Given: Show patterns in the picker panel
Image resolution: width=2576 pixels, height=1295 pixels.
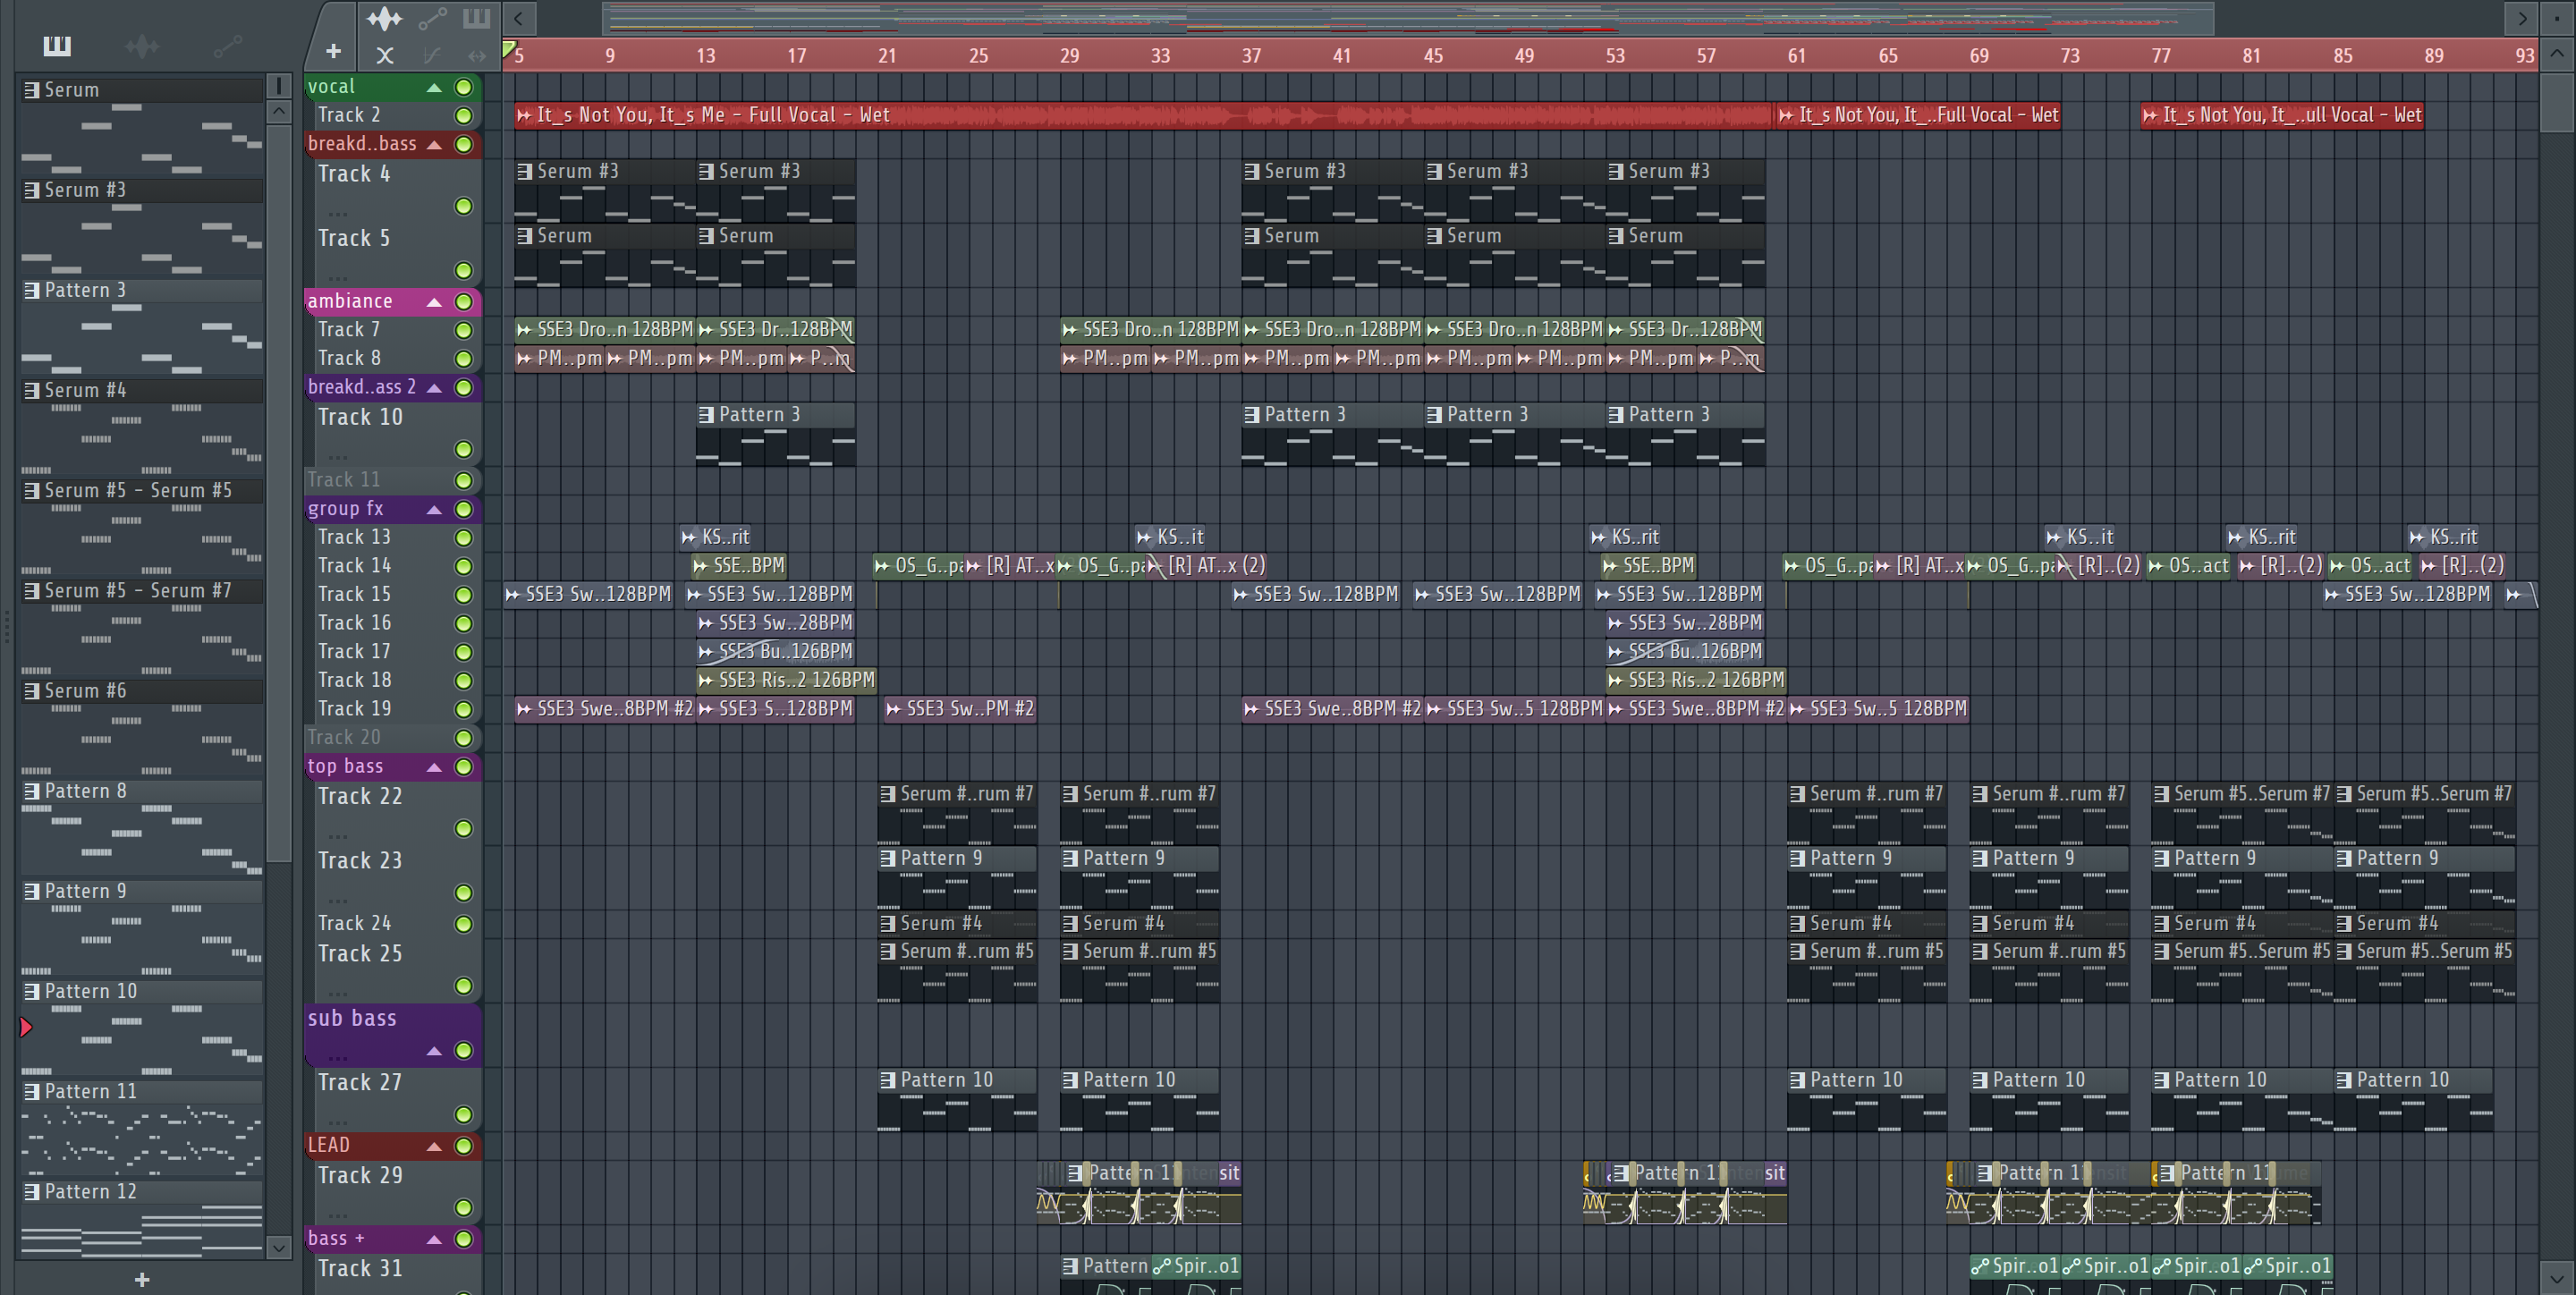Looking at the screenshot, I should tap(57, 45).
